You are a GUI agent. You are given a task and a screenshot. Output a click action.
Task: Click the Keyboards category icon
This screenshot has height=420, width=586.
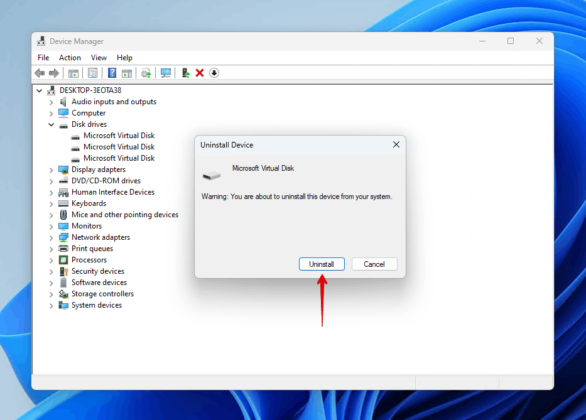[64, 204]
